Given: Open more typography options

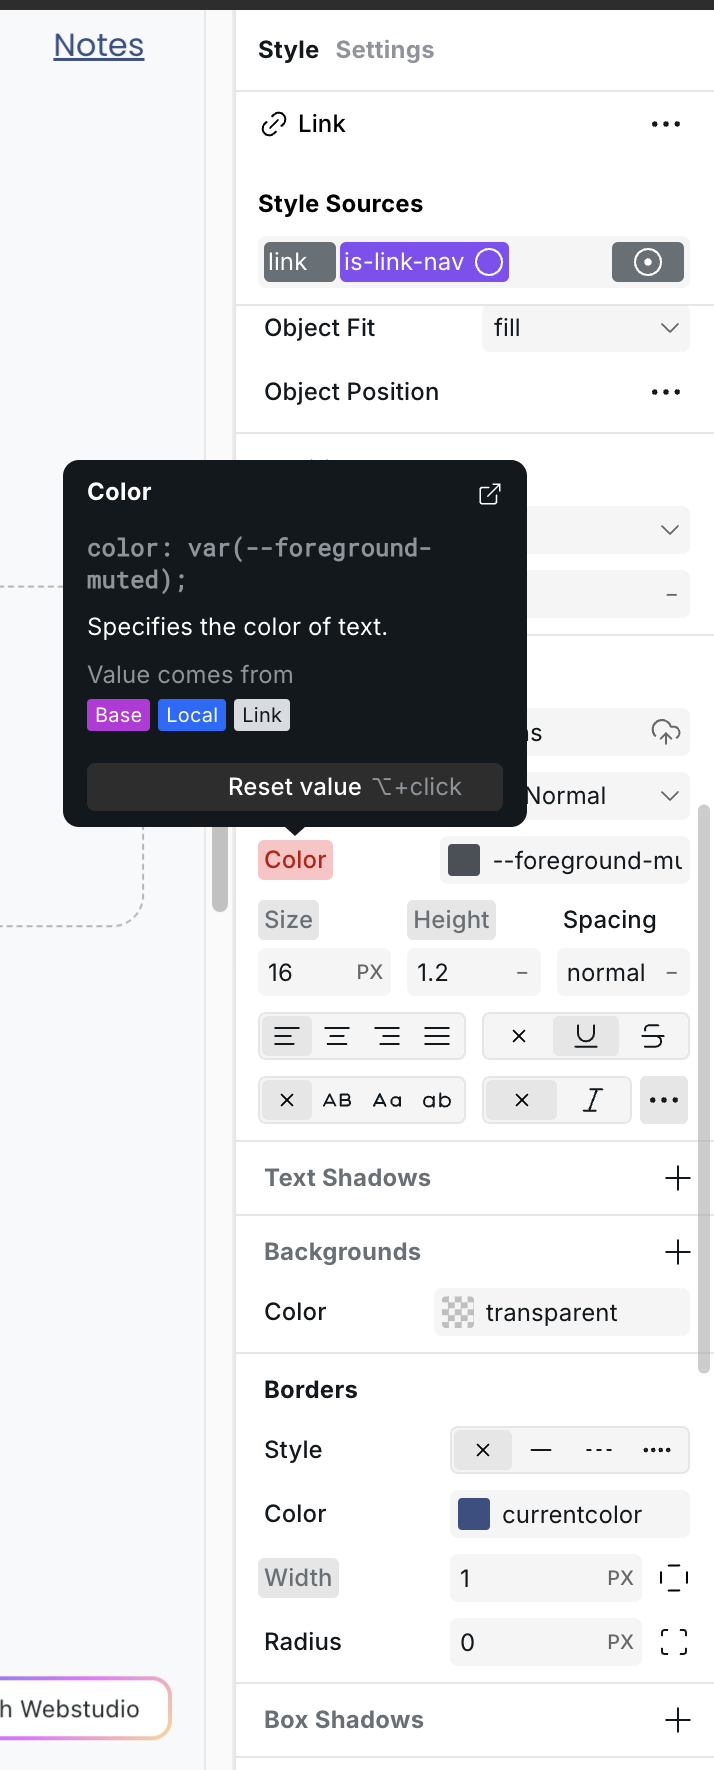Looking at the screenshot, I should 664,1100.
